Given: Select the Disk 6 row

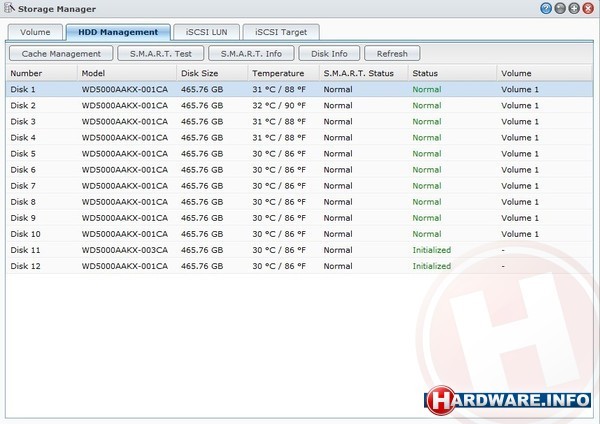Looking at the screenshot, I should click(300, 170).
